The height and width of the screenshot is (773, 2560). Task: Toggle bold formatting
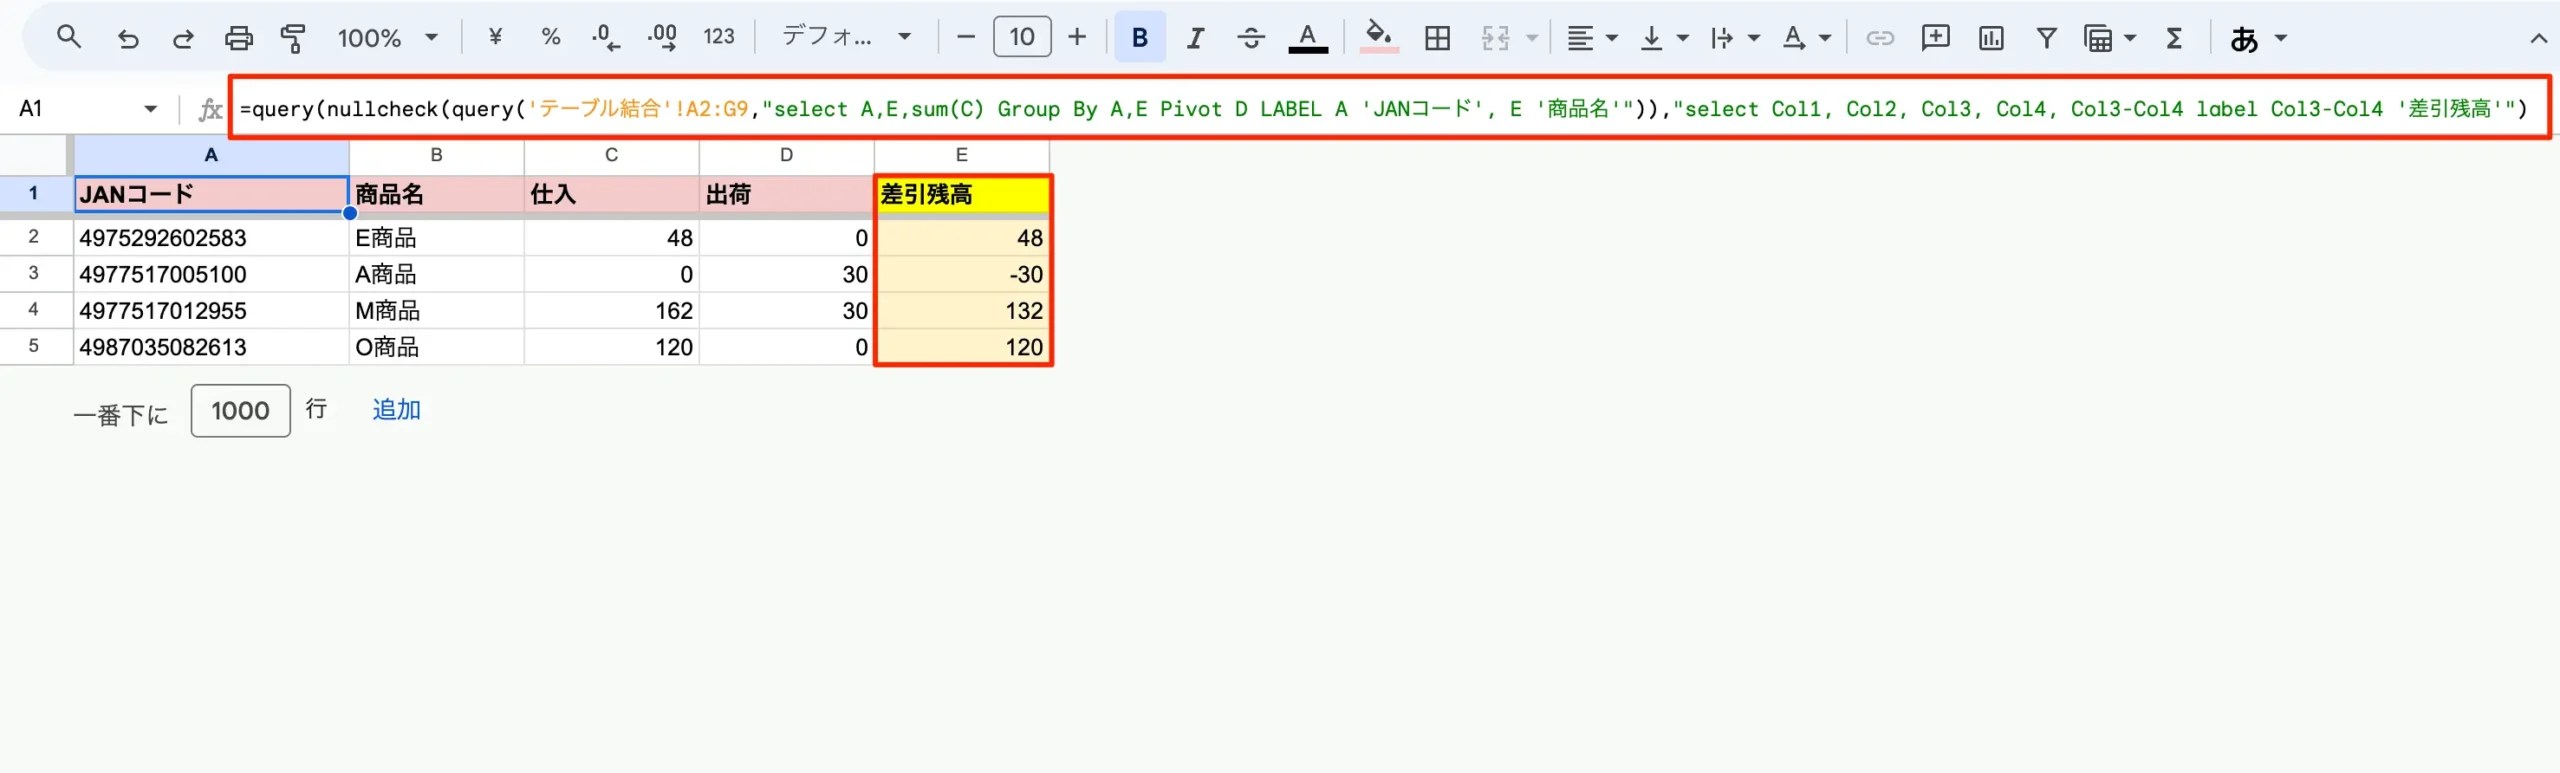(x=1139, y=38)
